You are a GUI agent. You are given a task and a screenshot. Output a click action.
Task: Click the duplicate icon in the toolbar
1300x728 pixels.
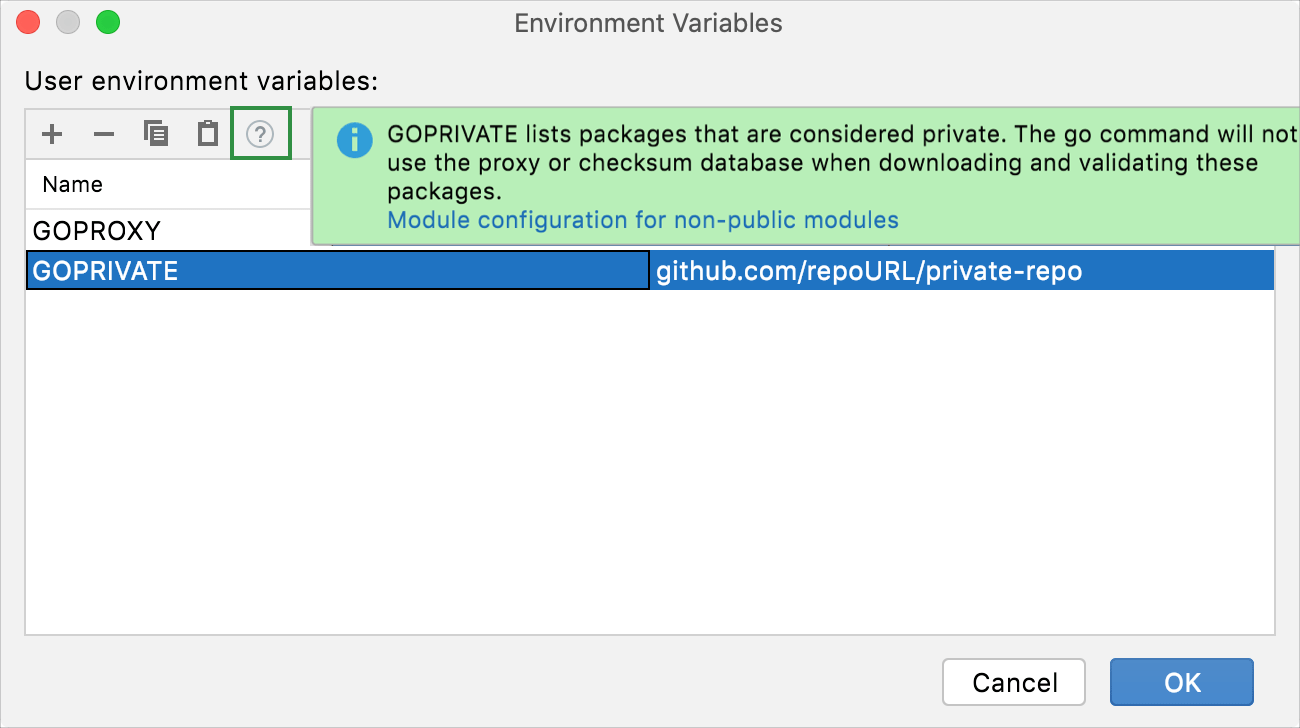tap(156, 133)
